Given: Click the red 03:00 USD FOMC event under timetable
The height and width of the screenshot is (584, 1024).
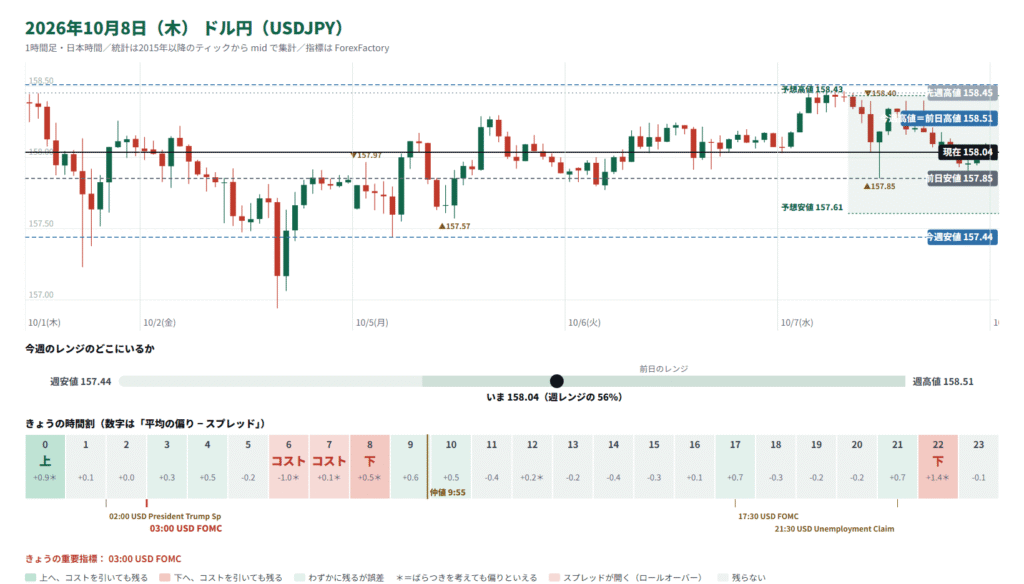Looking at the screenshot, I should pyautogui.click(x=186, y=528).
